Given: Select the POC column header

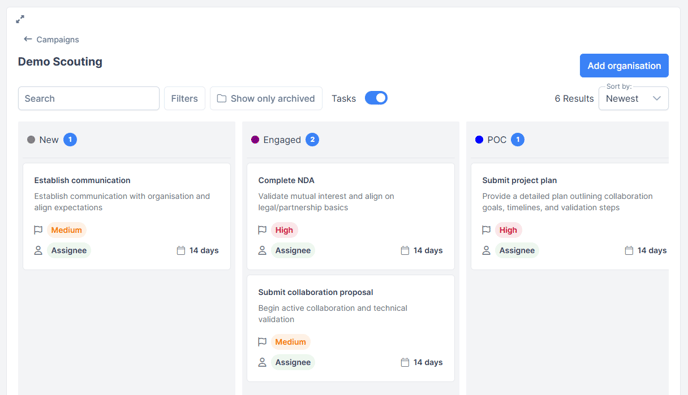Looking at the screenshot, I should pos(499,140).
